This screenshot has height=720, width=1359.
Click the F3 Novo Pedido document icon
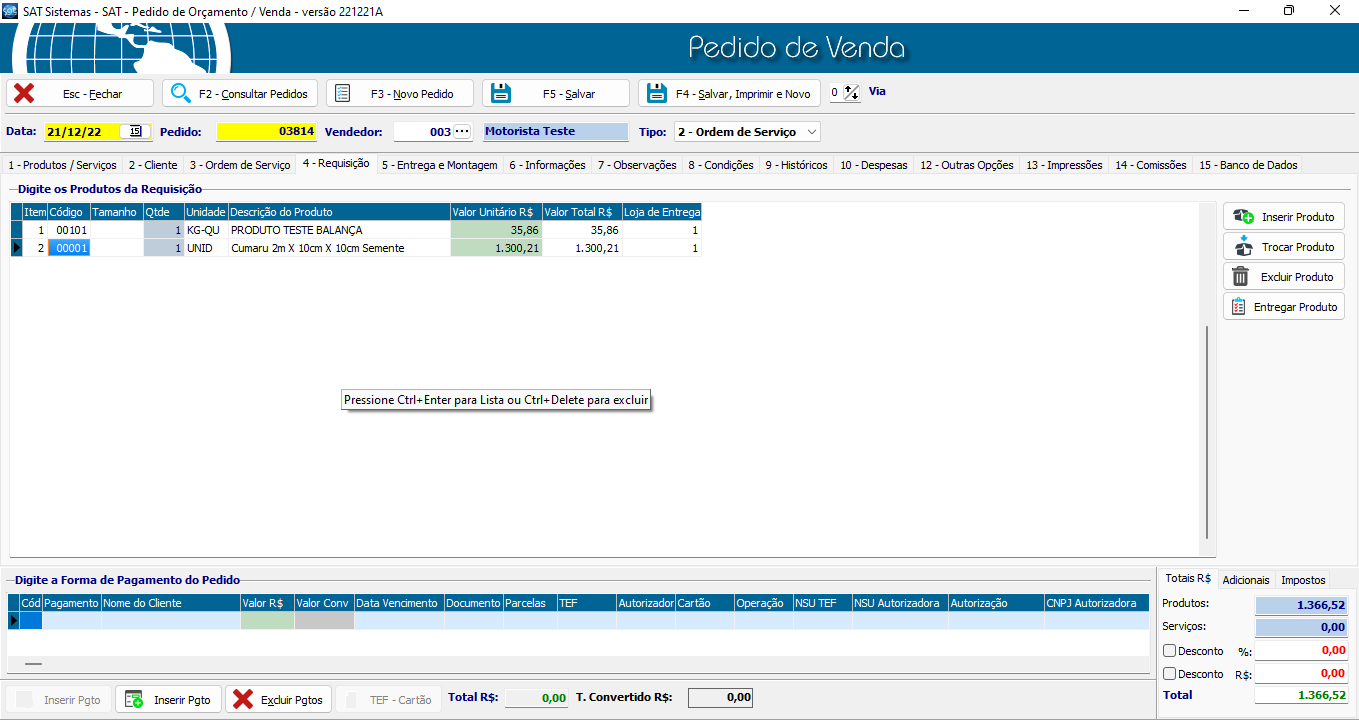[x=343, y=93]
